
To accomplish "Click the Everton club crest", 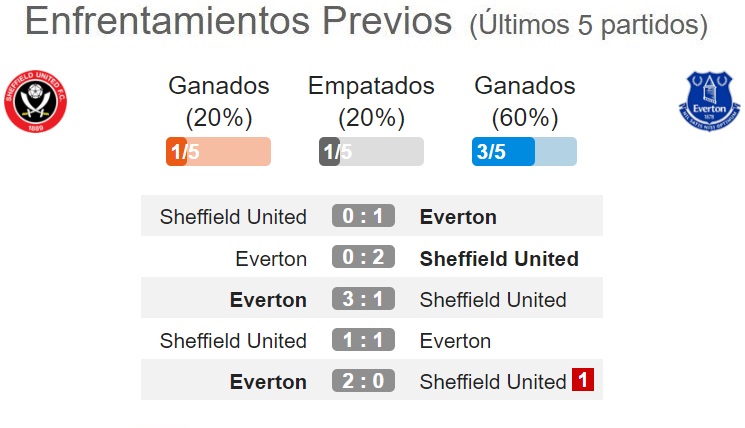I will pos(709,101).
